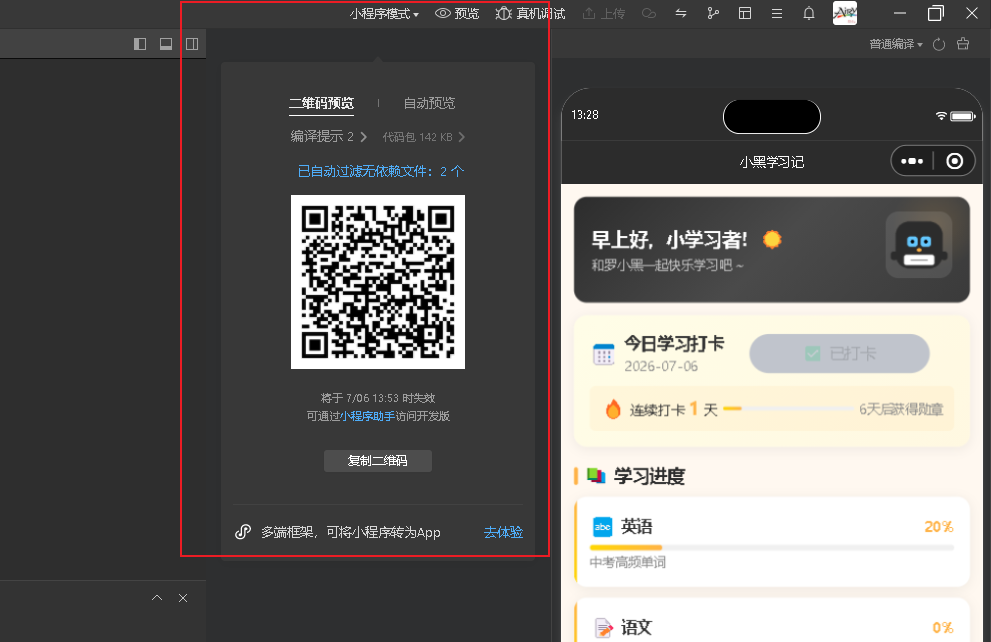This screenshot has height=642, width=991.
Task: Open the layout table icon in toolbar
Action: tap(745, 13)
